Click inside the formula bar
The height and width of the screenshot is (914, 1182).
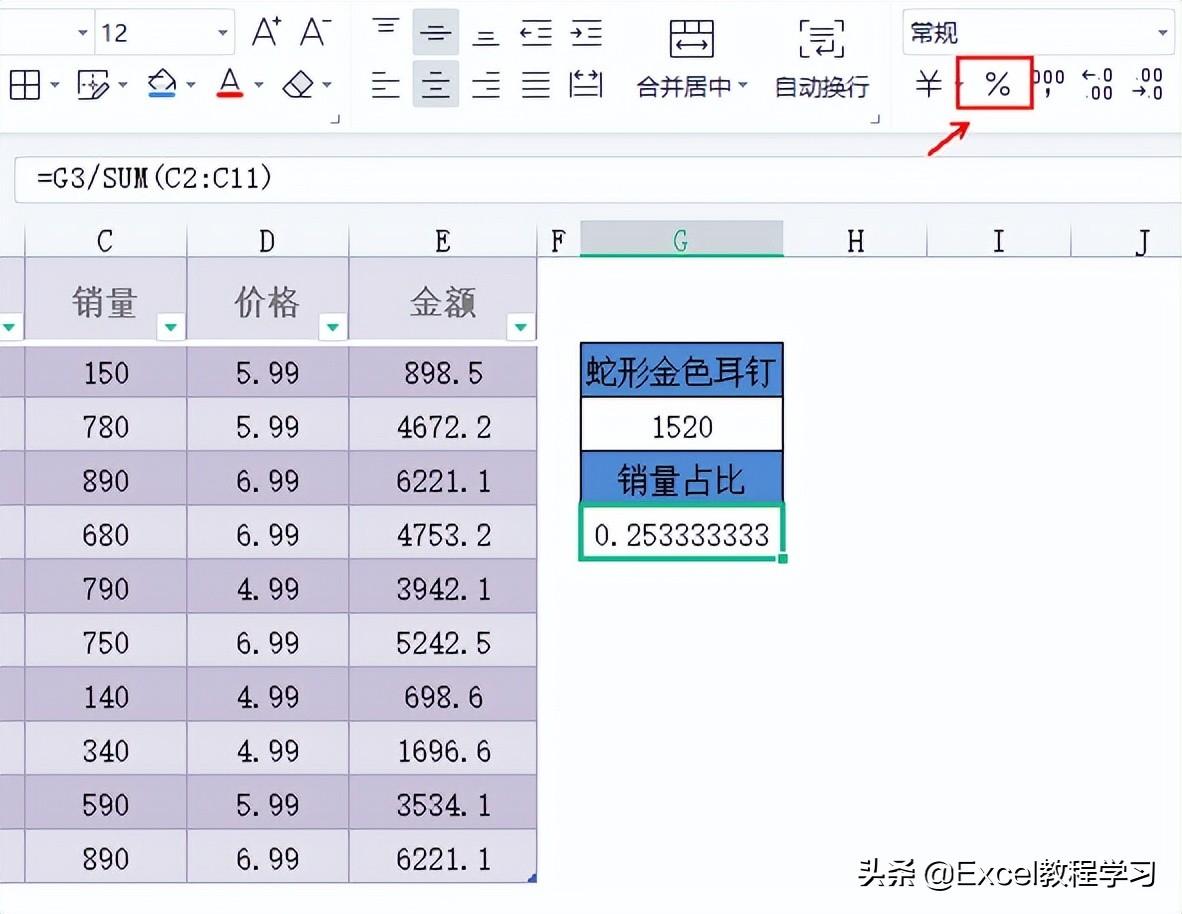click(x=600, y=179)
